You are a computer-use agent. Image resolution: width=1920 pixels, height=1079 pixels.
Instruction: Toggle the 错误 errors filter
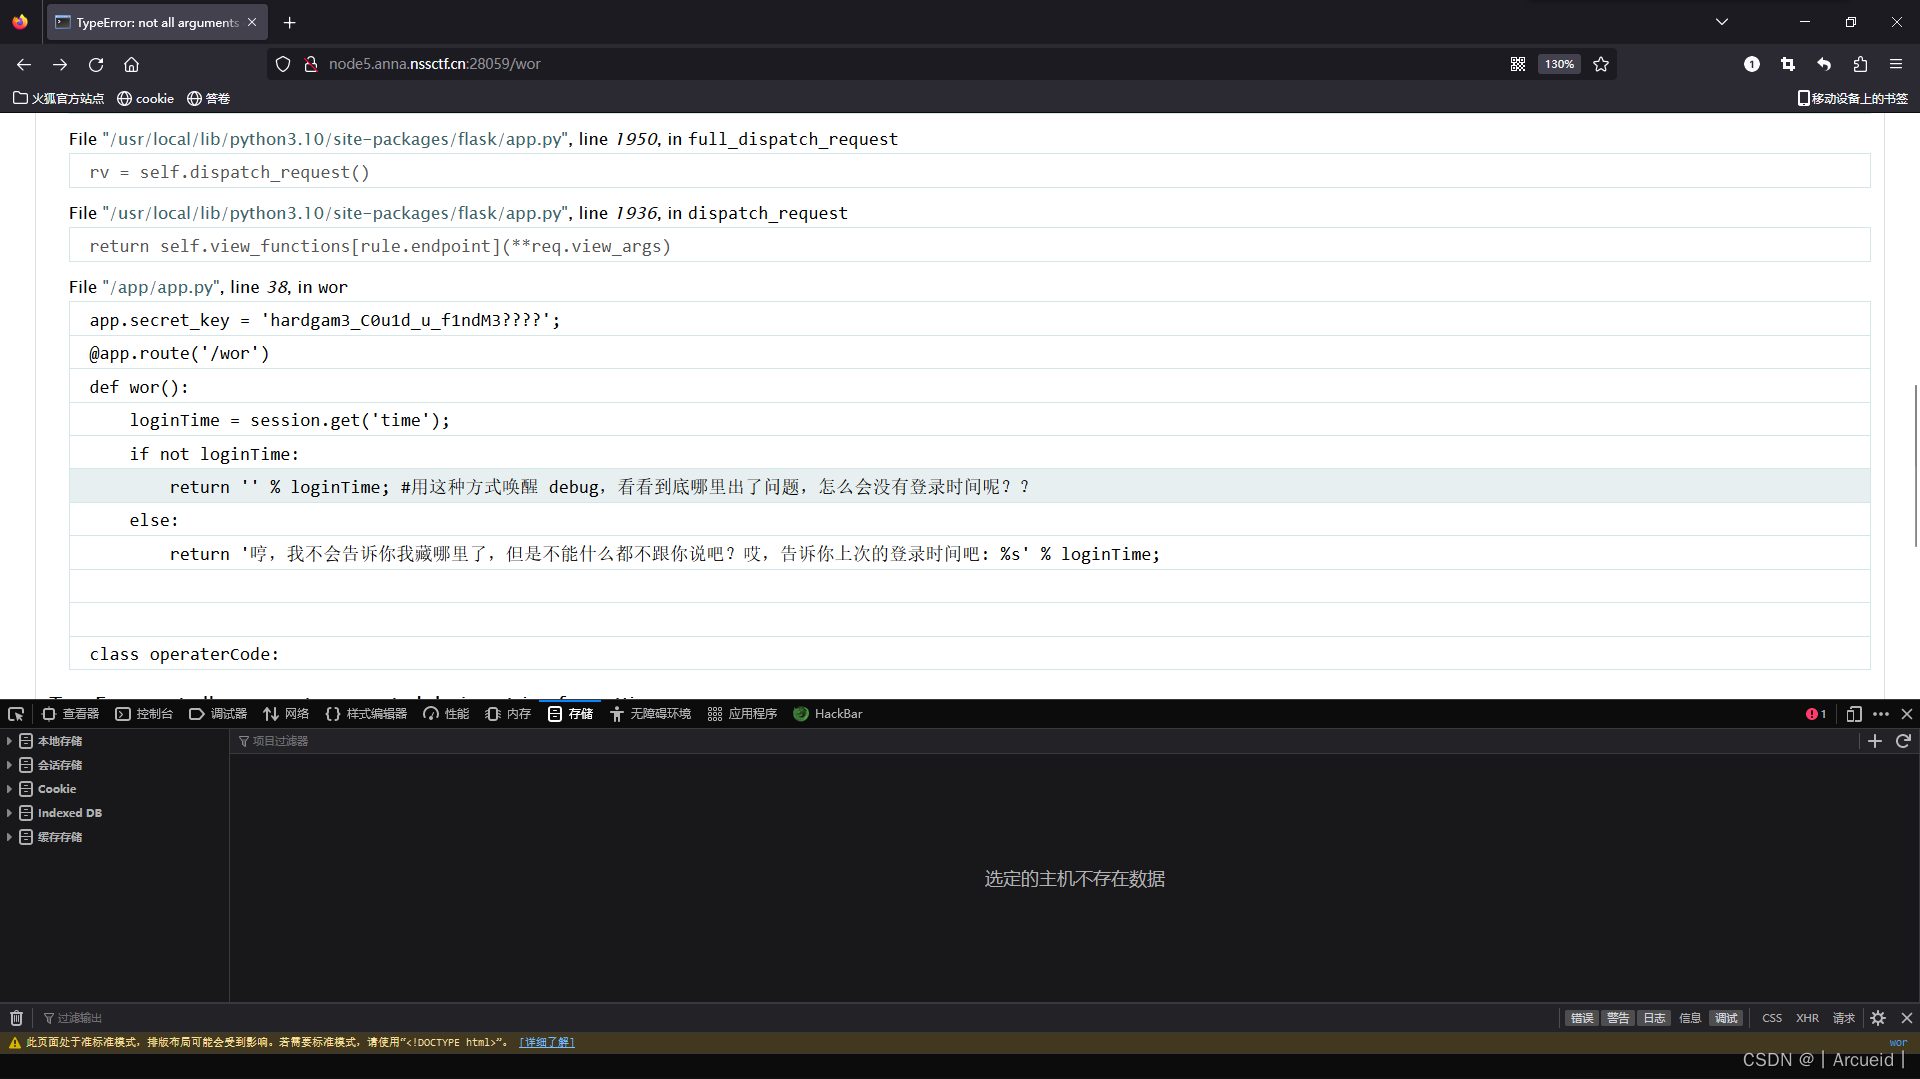tap(1582, 1018)
